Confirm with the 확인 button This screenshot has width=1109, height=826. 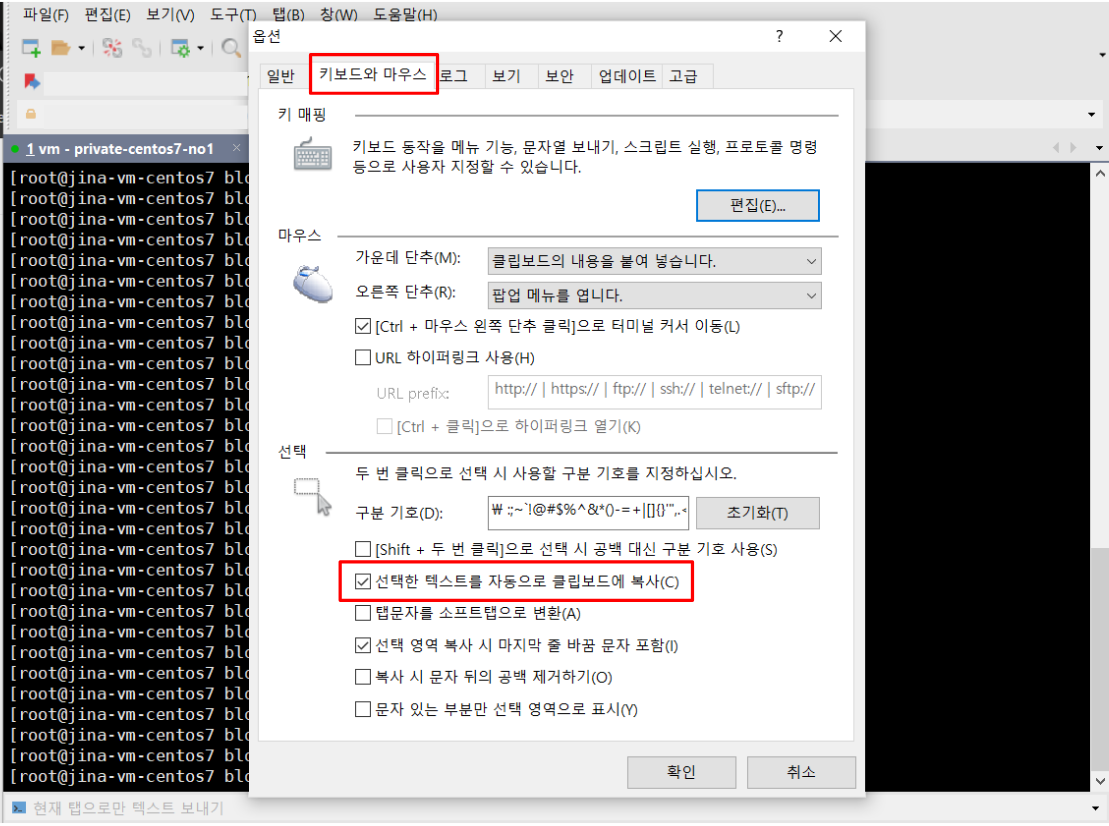point(681,772)
